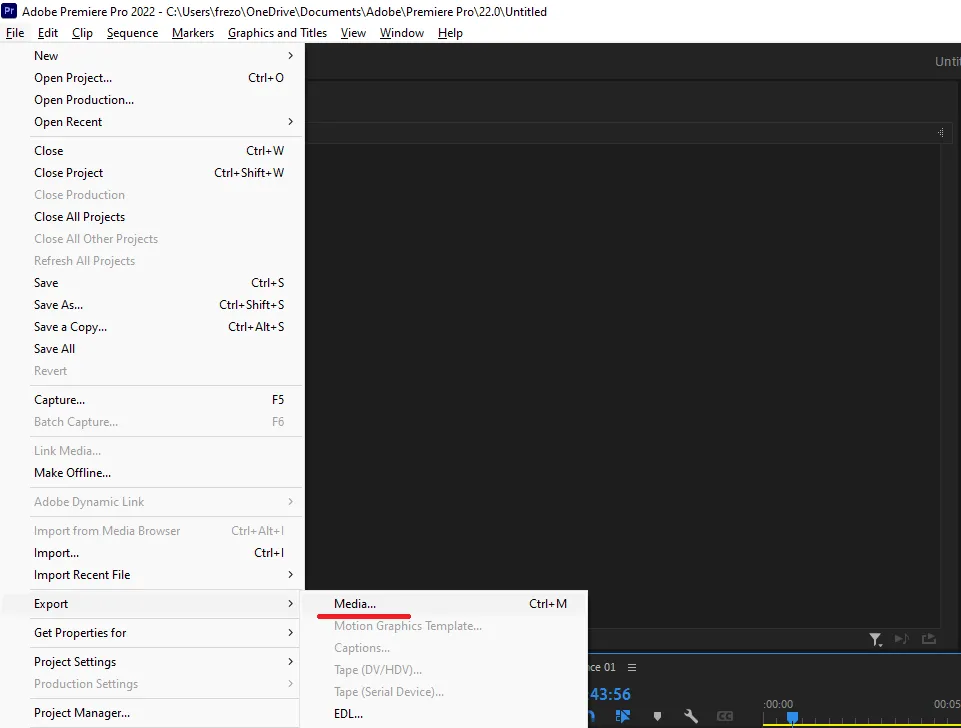Add a marker with the timeline marker icon
The width and height of the screenshot is (961, 728).
(x=657, y=716)
